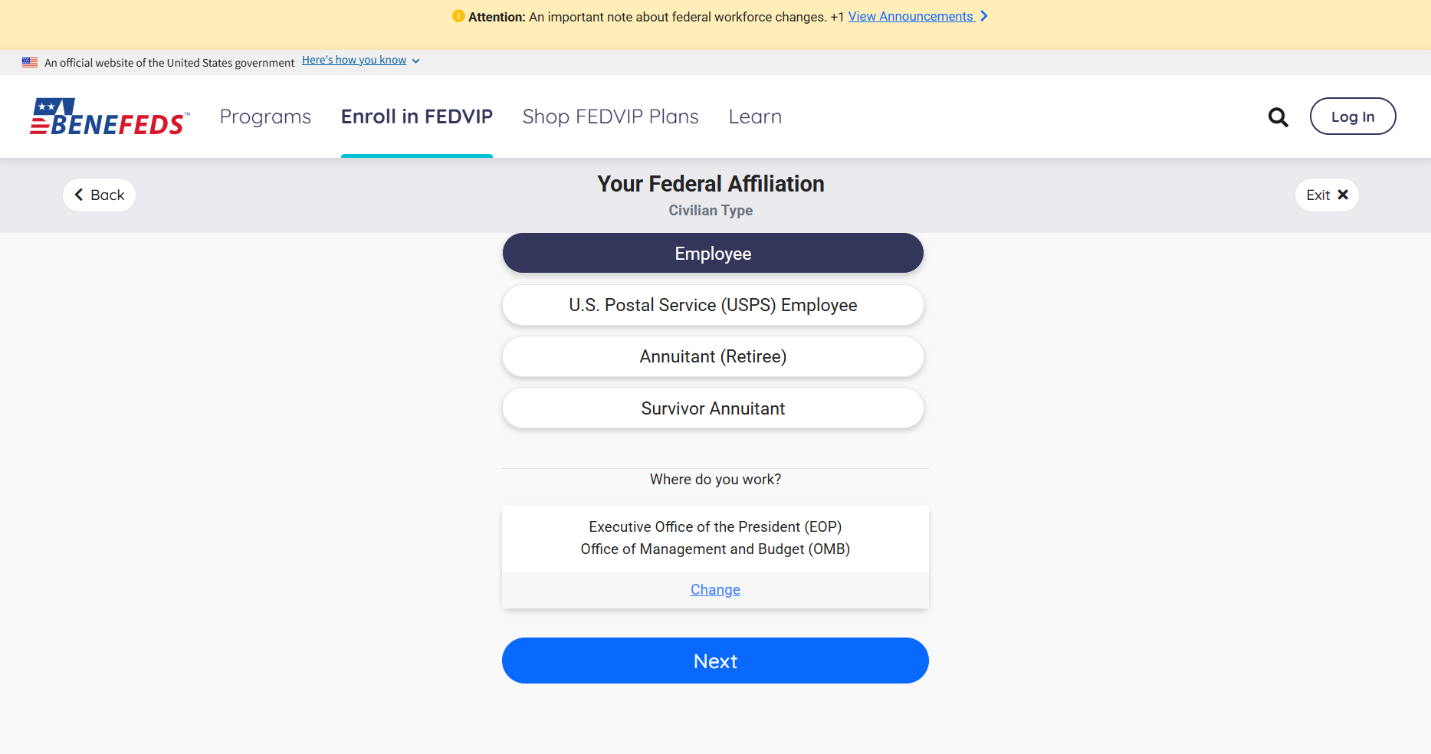Open the Programs menu
Image resolution: width=1431 pixels, height=754 pixels.
tap(265, 117)
